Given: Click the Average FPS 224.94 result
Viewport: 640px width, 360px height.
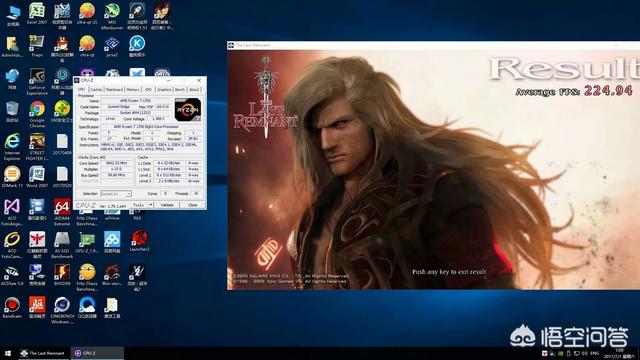Looking at the screenshot, I should [x=574, y=91].
